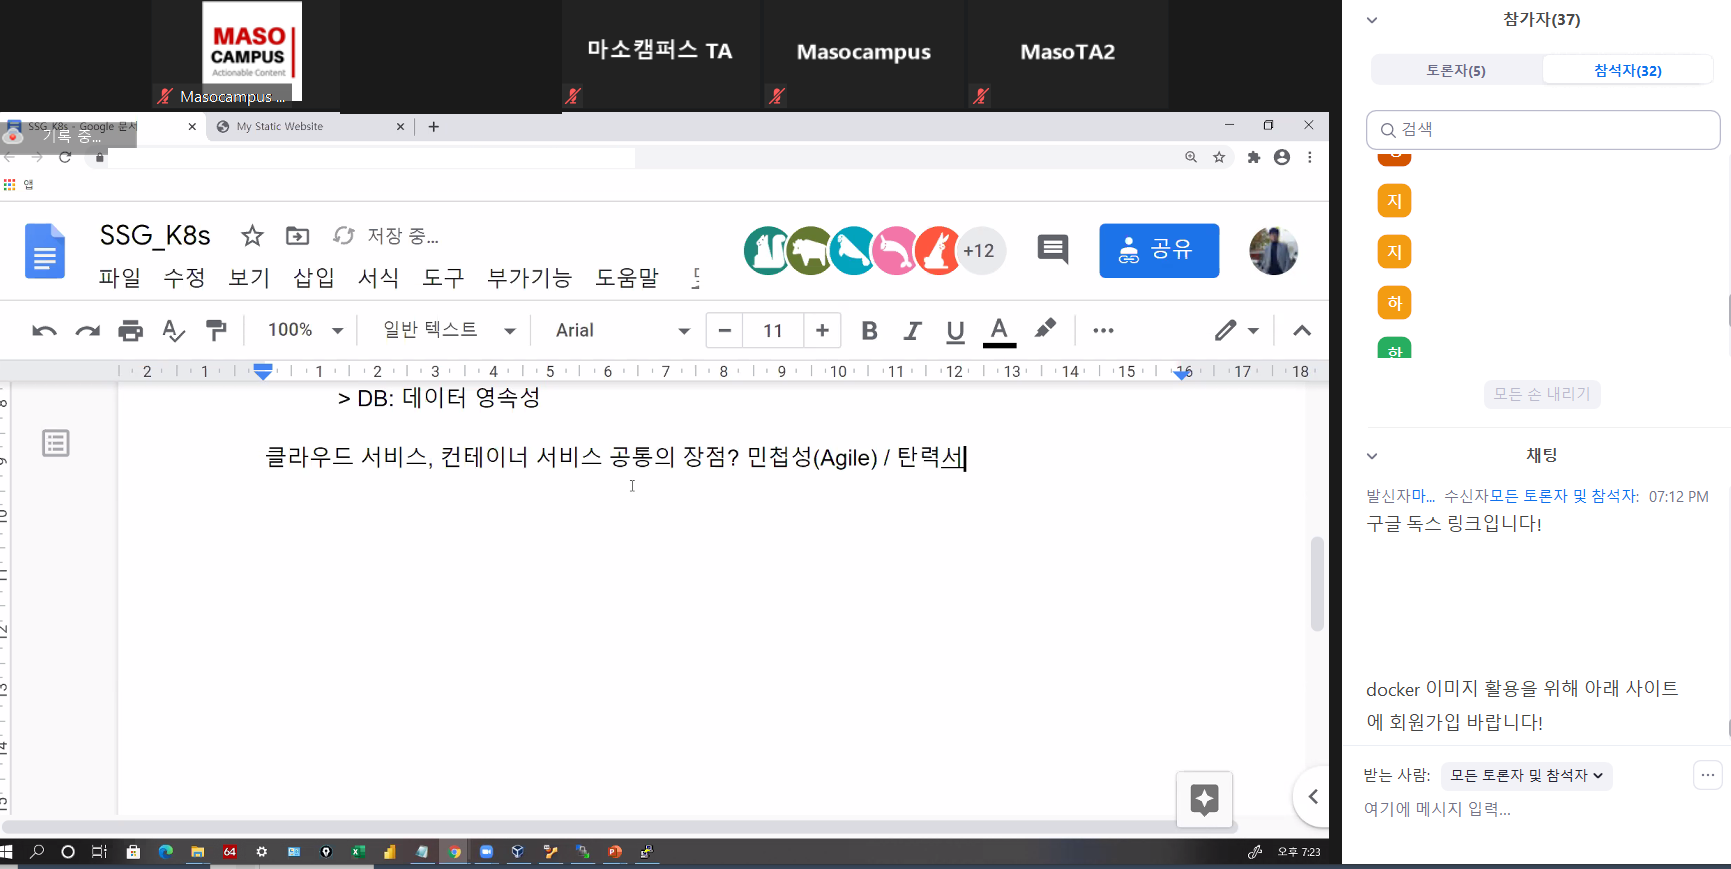This screenshot has height=869, width=1731.
Task: Click the 모든 손 내리기 button
Action: click(1541, 394)
